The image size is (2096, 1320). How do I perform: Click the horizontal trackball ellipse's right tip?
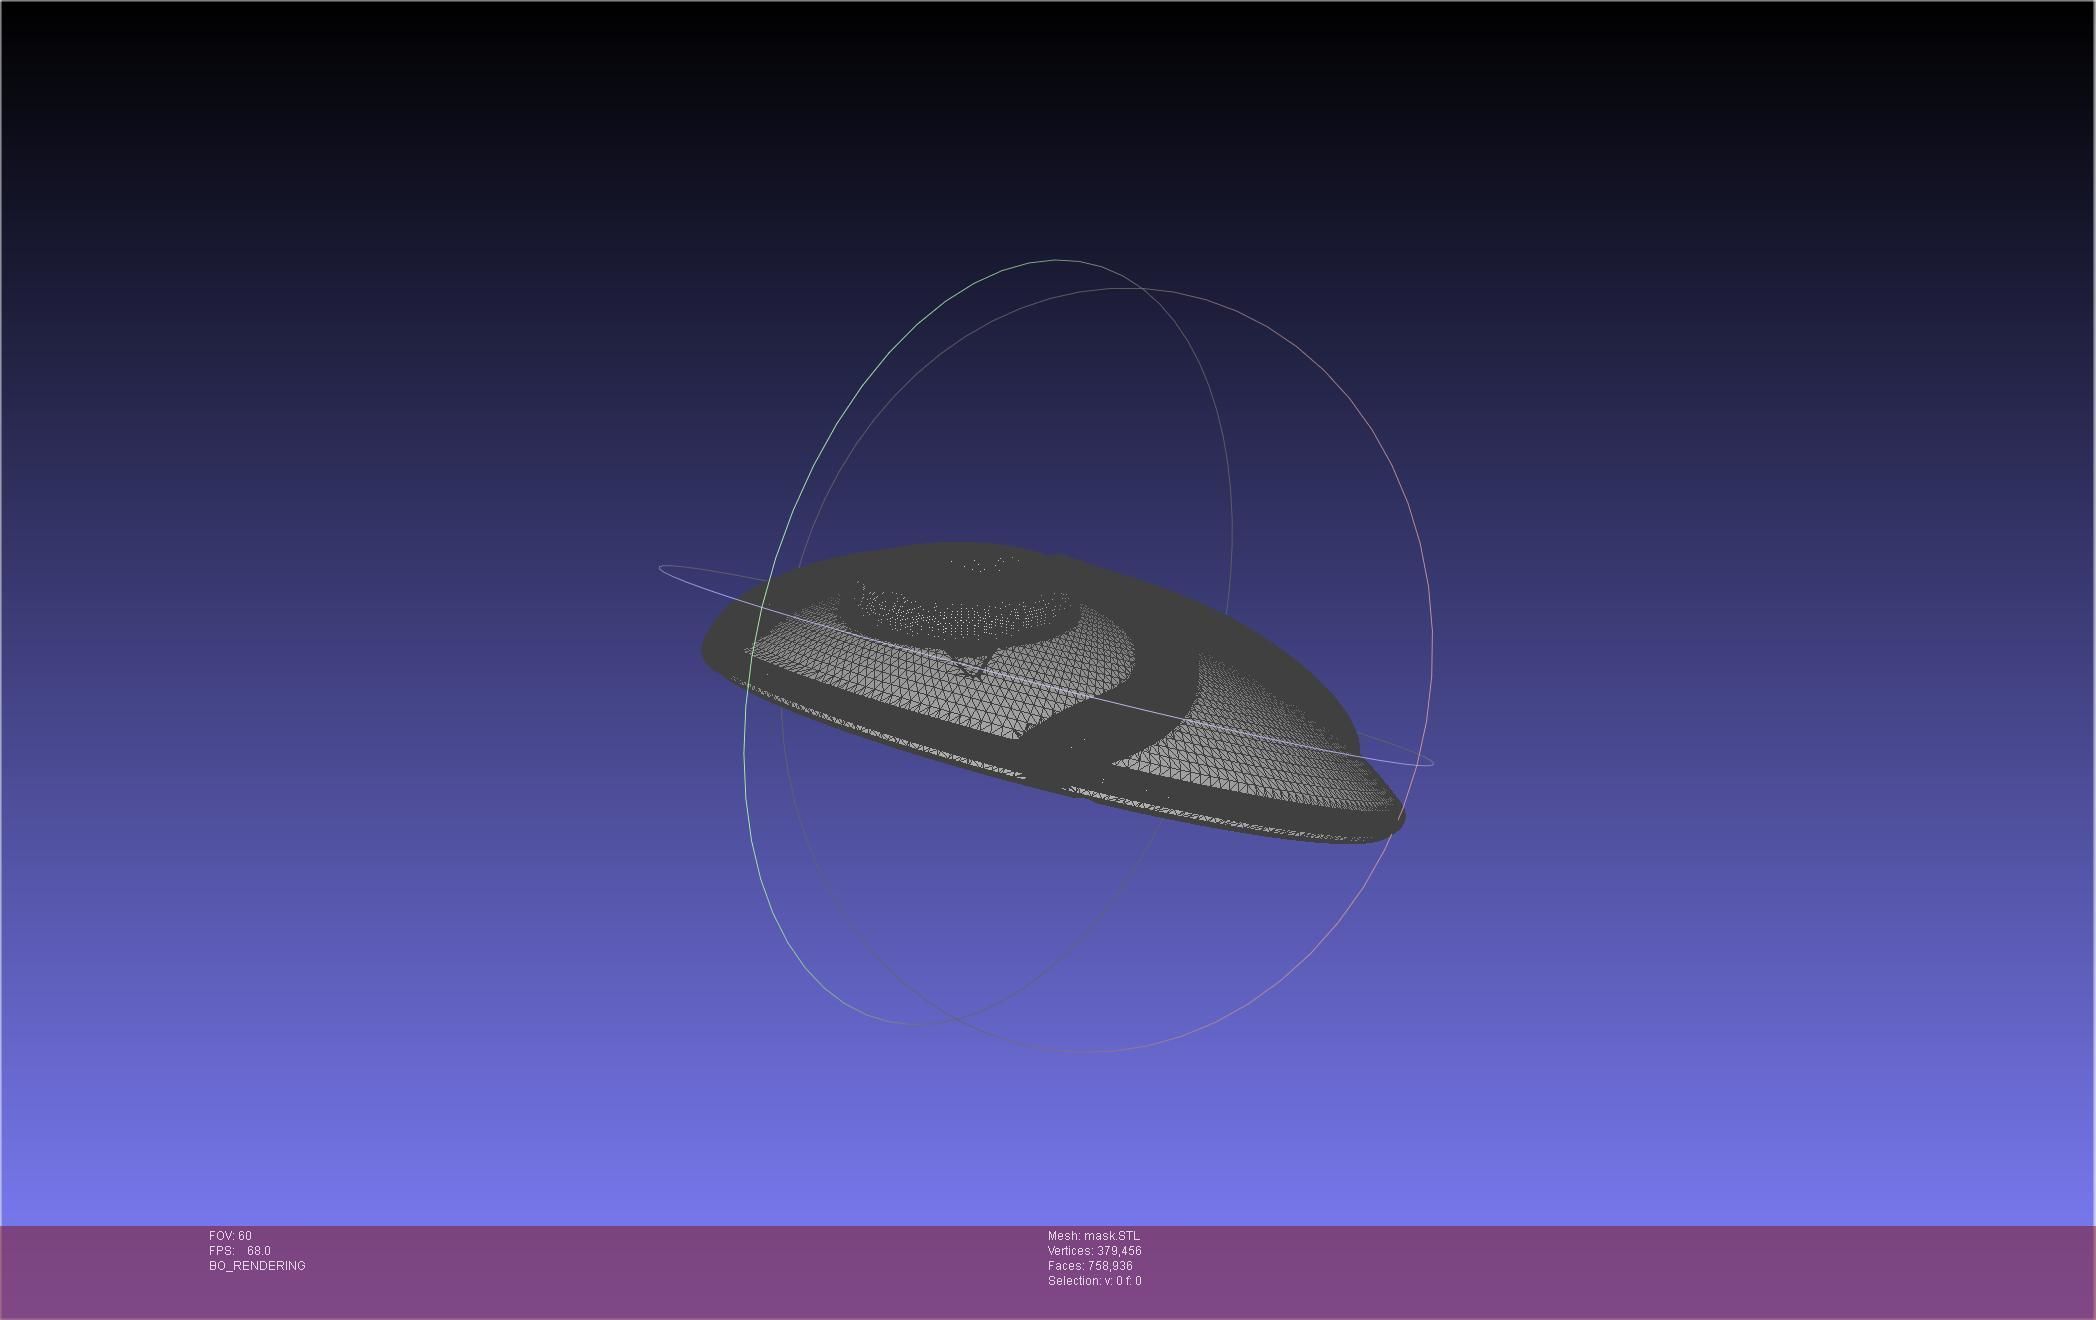pos(1430,762)
